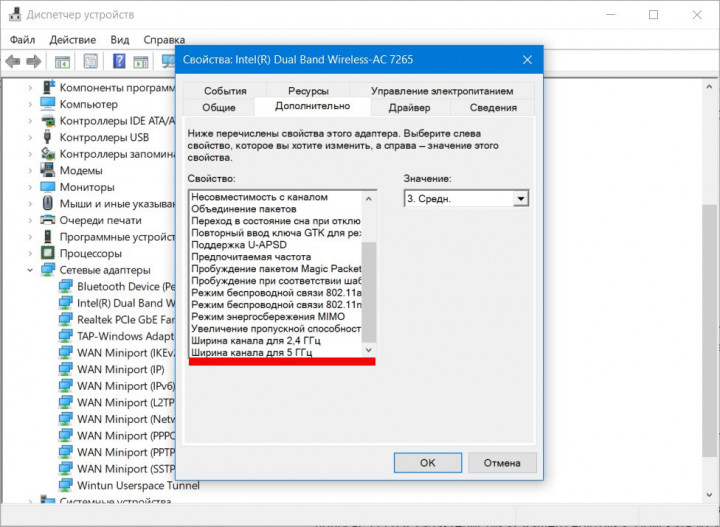Switch to the Драйвер tab

click(410, 107)
